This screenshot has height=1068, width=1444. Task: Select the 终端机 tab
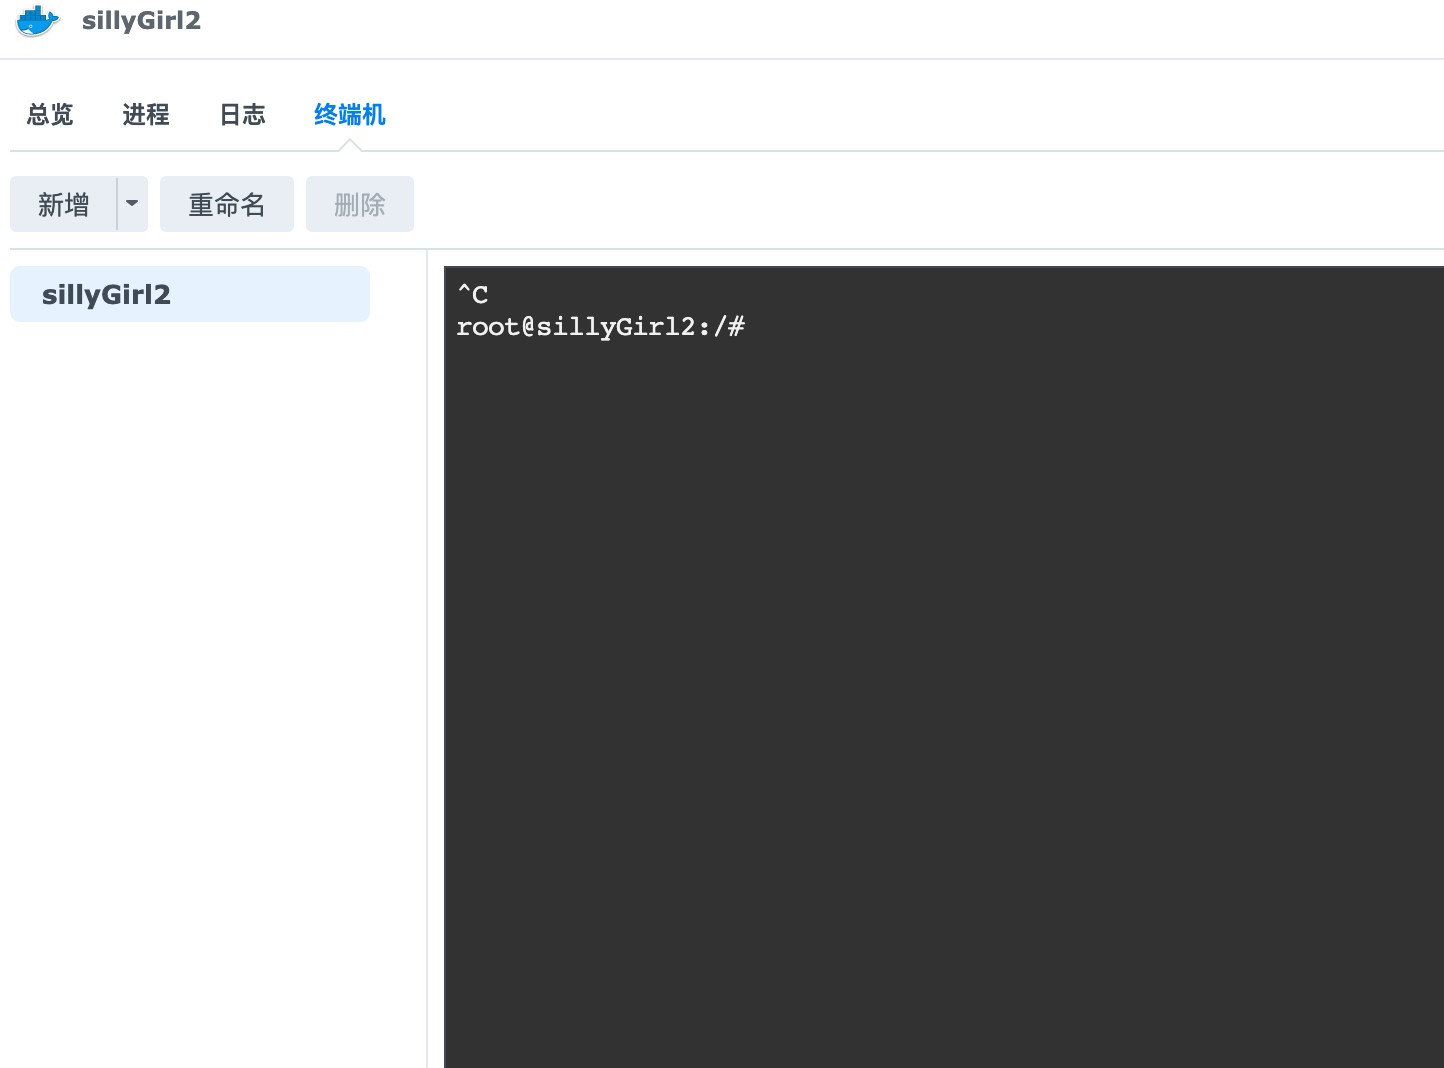point(349,115)
